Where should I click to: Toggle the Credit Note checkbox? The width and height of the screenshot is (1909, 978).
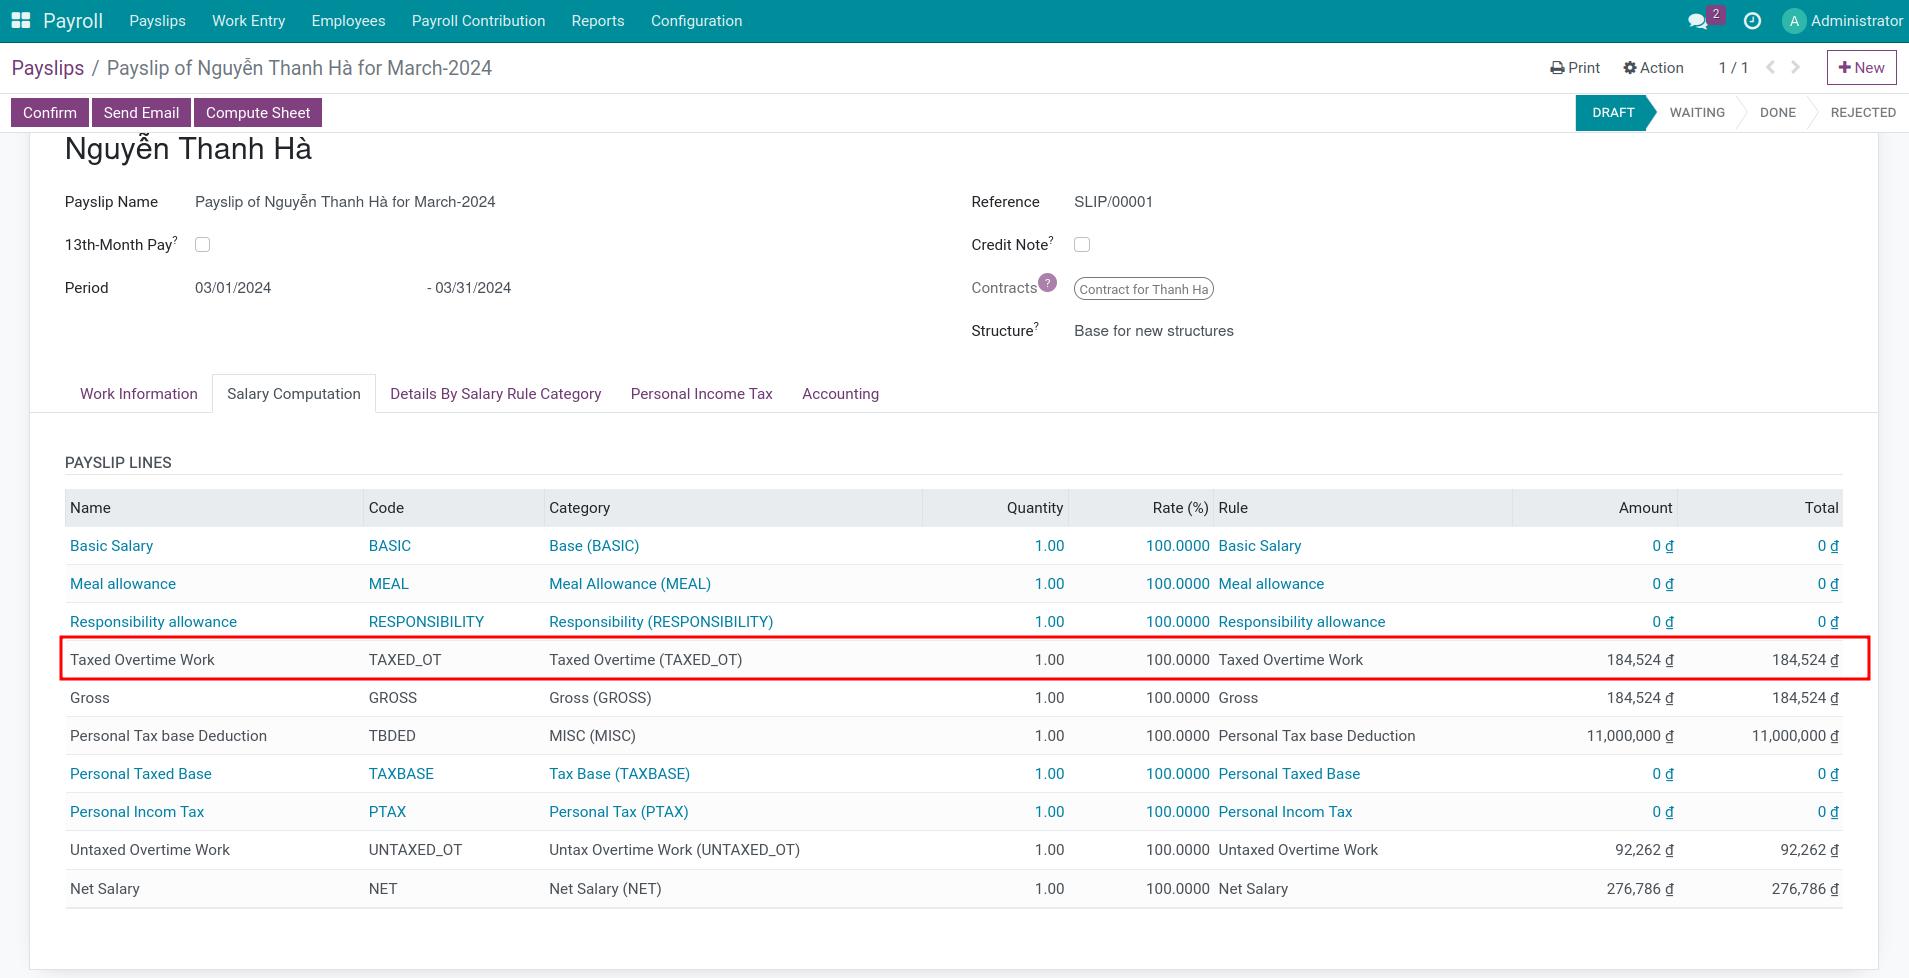click(x=1082, y=245)
